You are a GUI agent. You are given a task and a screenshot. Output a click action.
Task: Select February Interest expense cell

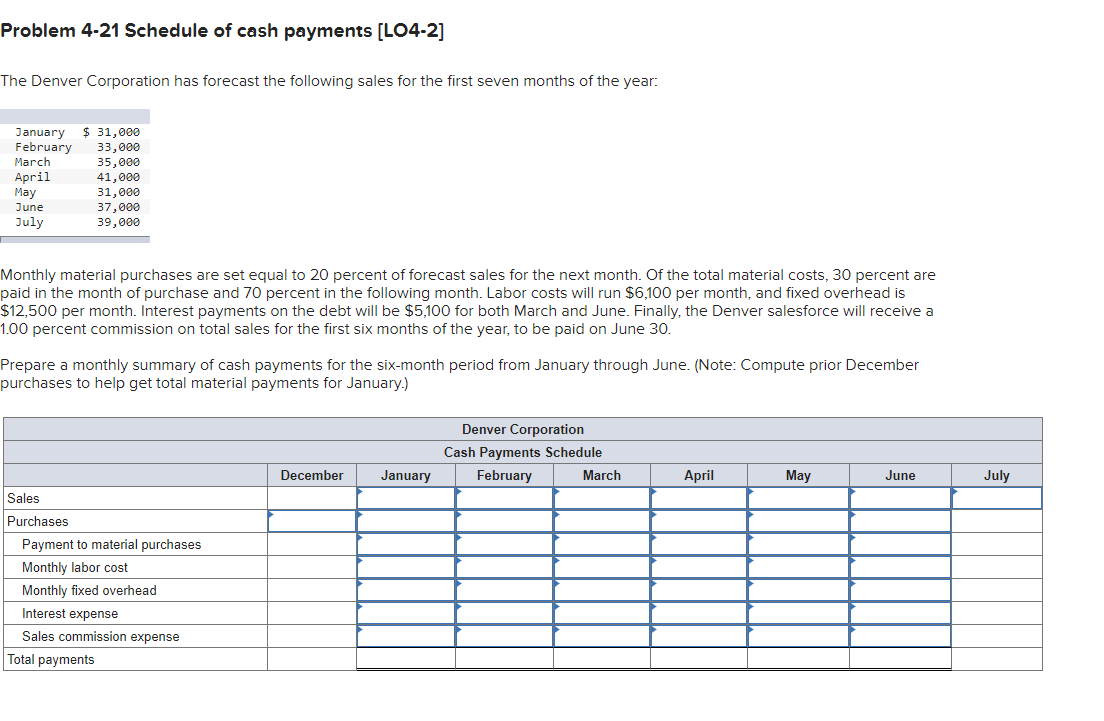[504, 613]
